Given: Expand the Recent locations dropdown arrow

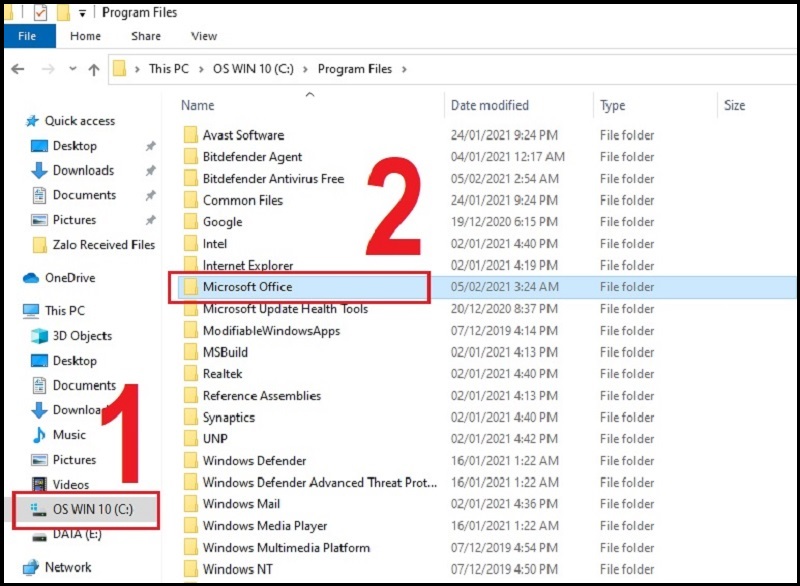Looking at the screenshot, I should [x=71, y=69].
